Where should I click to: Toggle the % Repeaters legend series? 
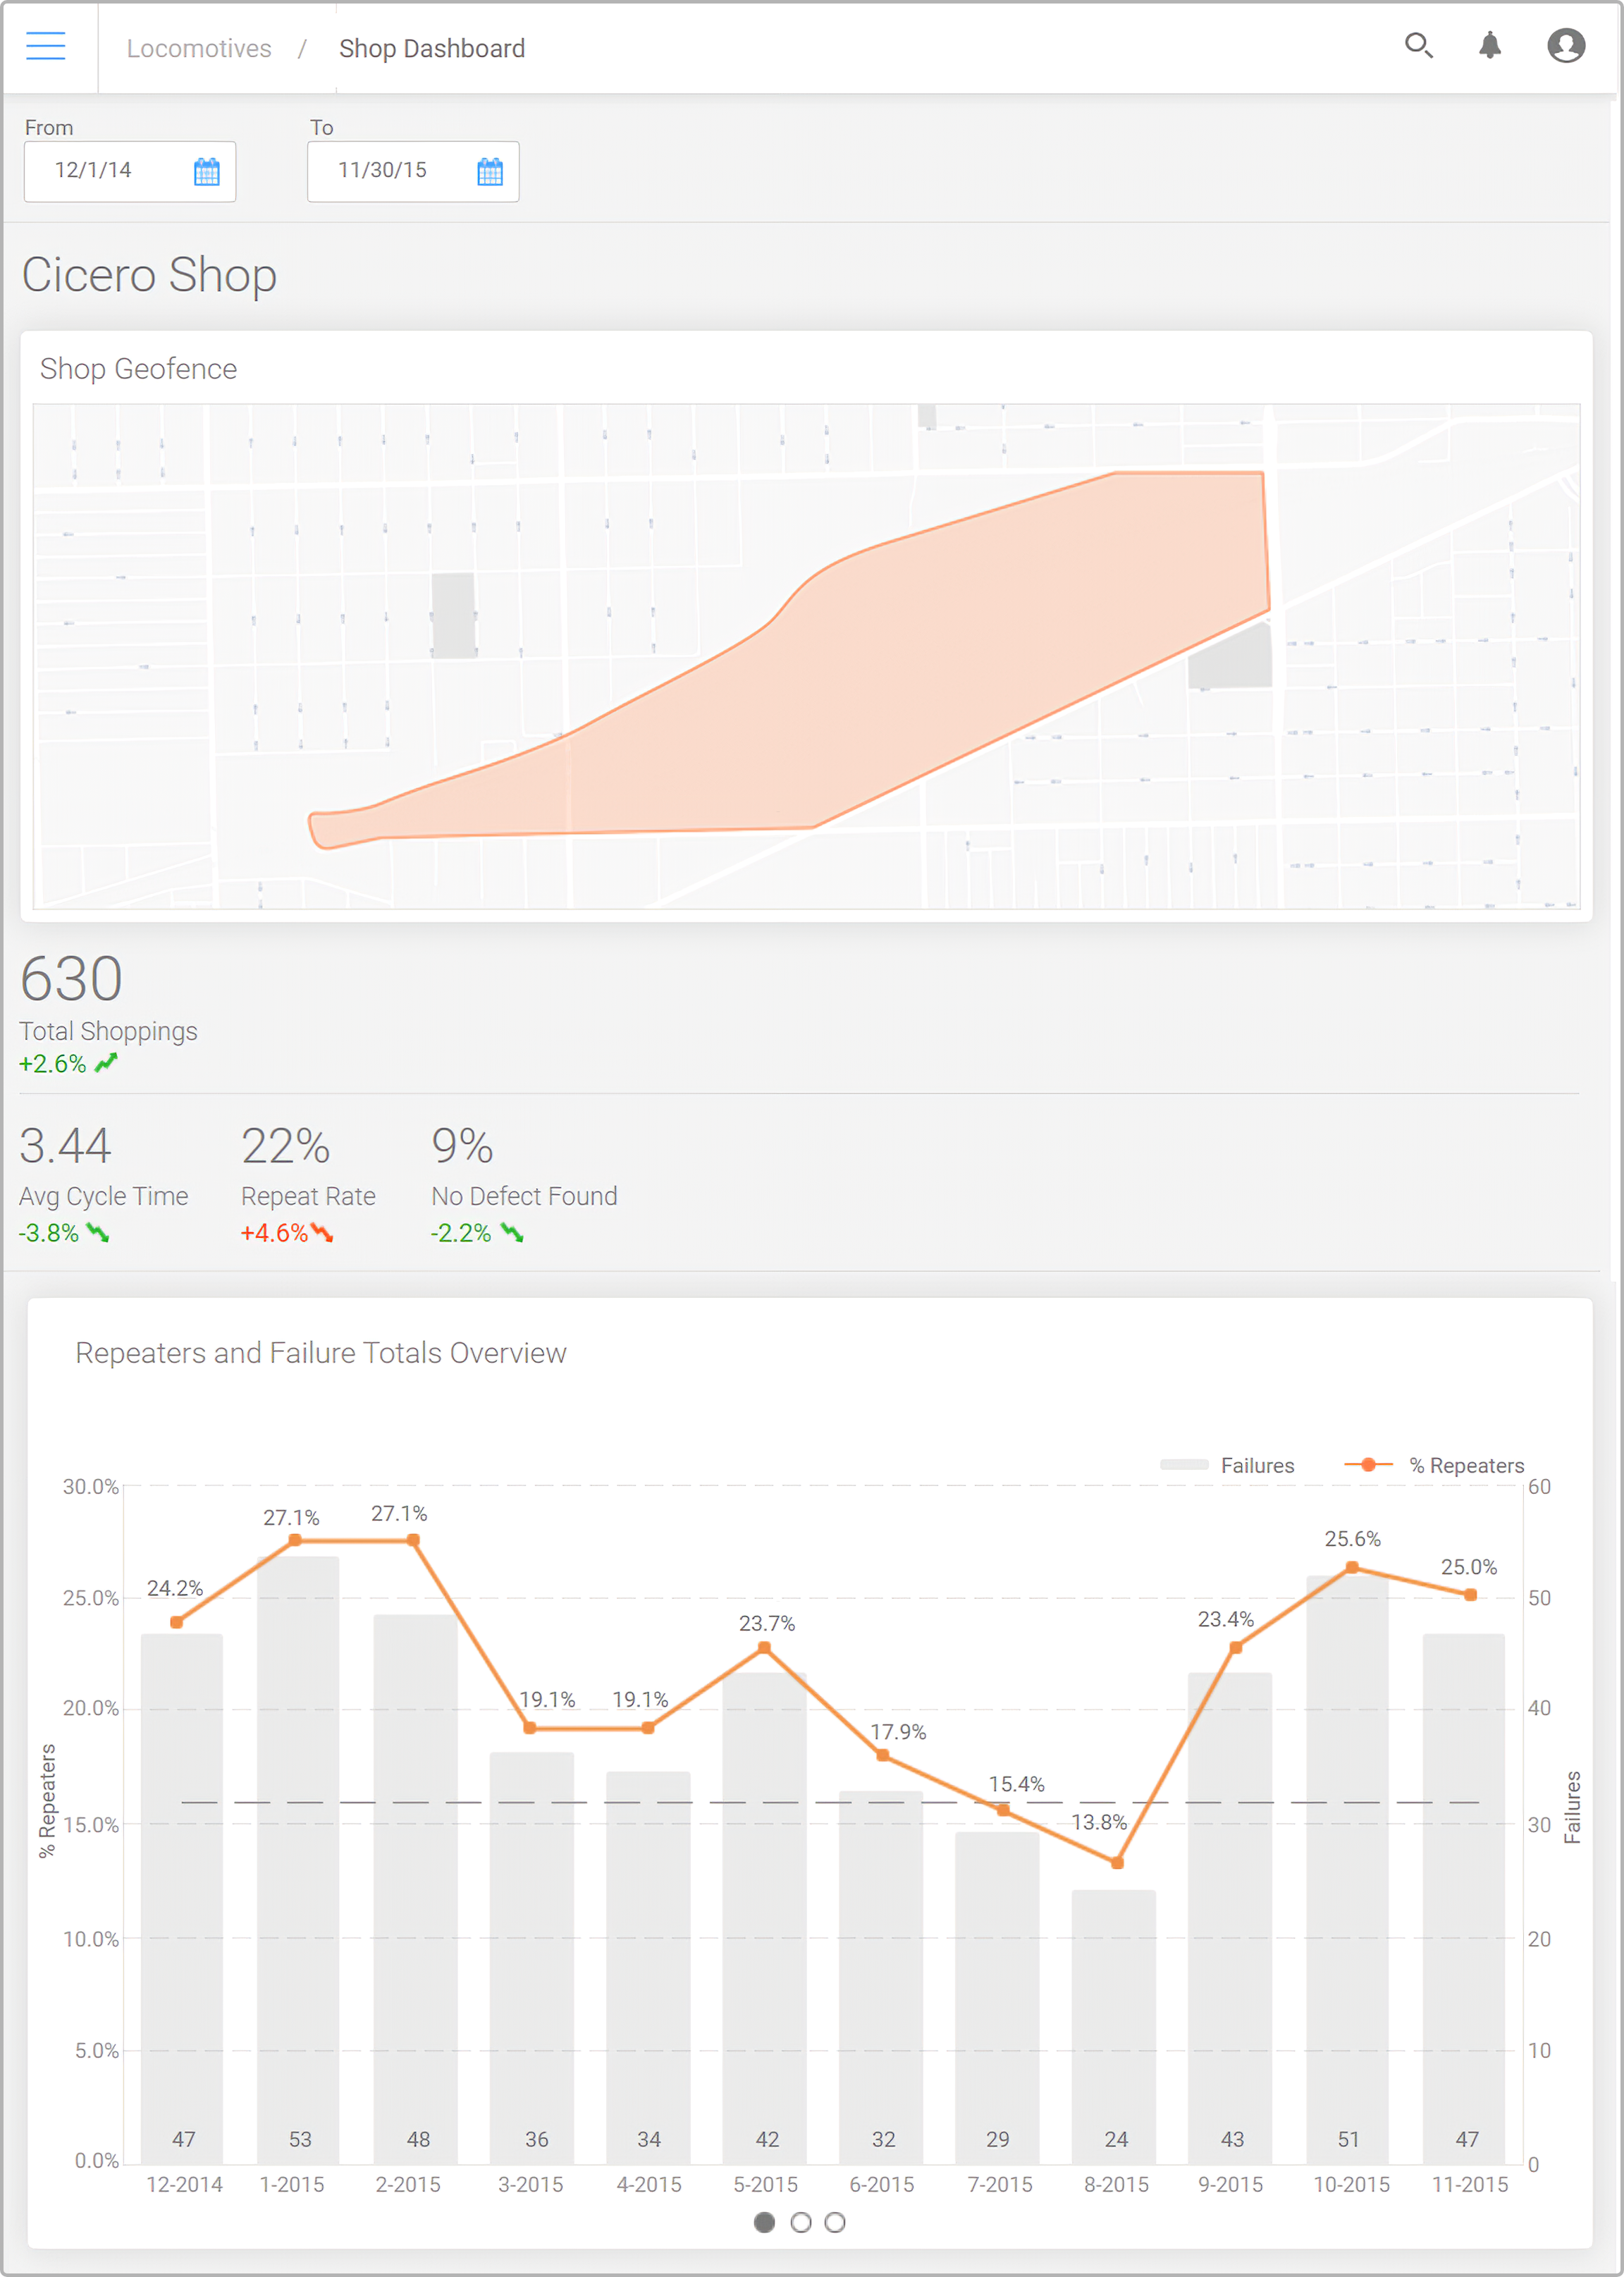click(1435, 1465)
